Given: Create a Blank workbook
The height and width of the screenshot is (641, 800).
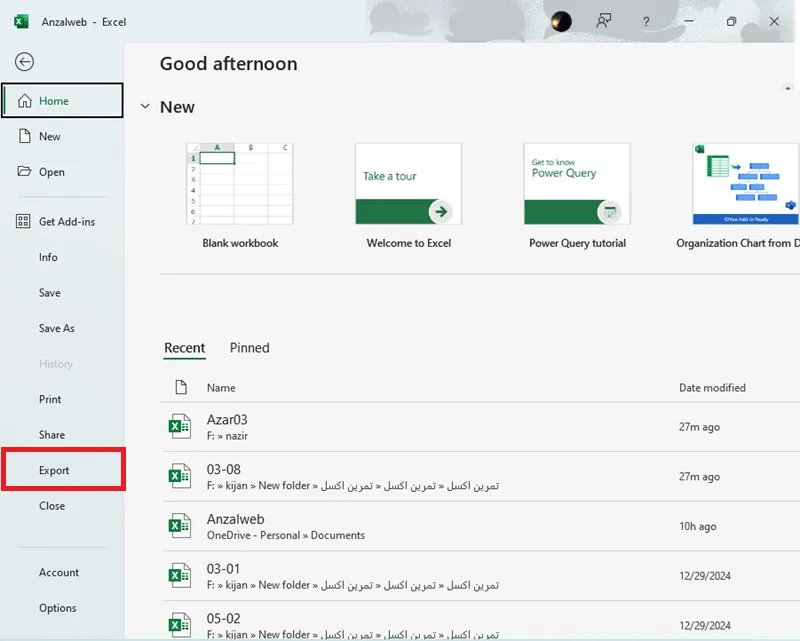Looking at the screenshot, I should [240, 197].
